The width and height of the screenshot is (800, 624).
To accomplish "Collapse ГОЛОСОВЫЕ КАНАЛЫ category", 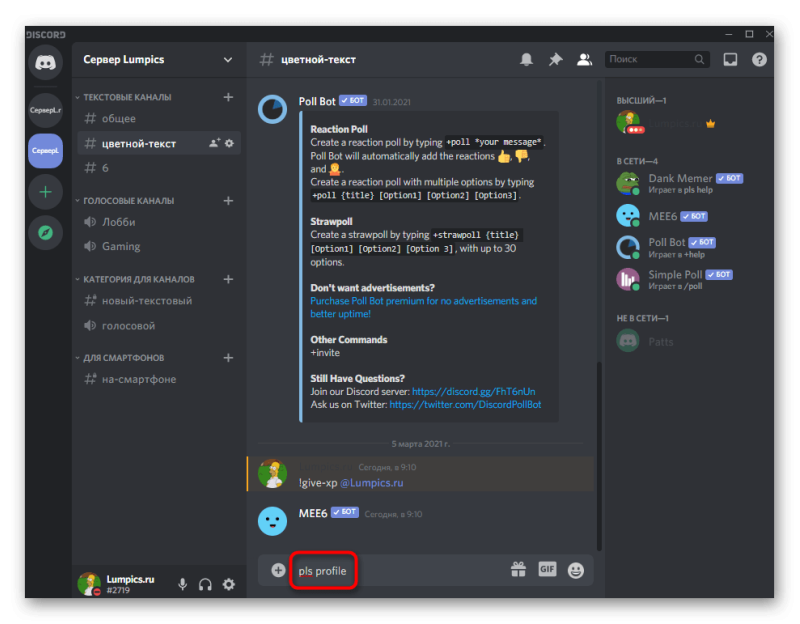I will 124,201.
